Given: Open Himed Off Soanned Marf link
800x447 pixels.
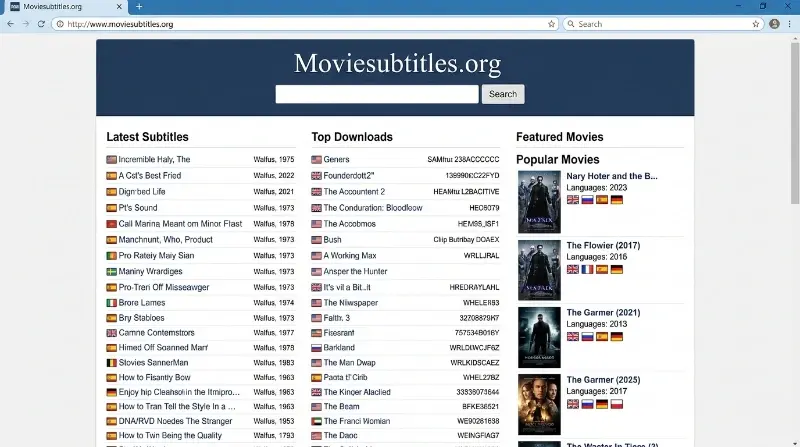Looking at the screenshot, I should 163,347.
